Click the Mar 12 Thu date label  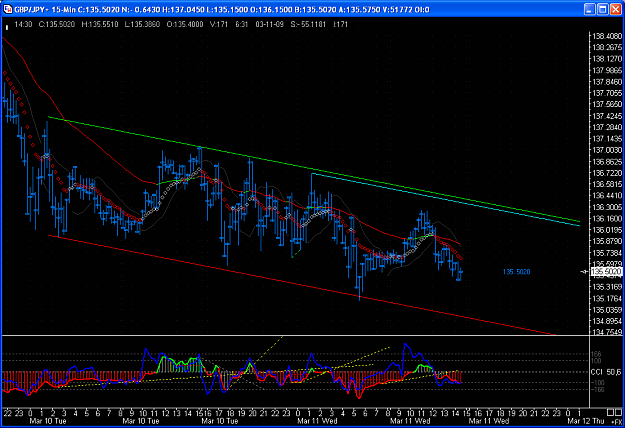point(586,421)
